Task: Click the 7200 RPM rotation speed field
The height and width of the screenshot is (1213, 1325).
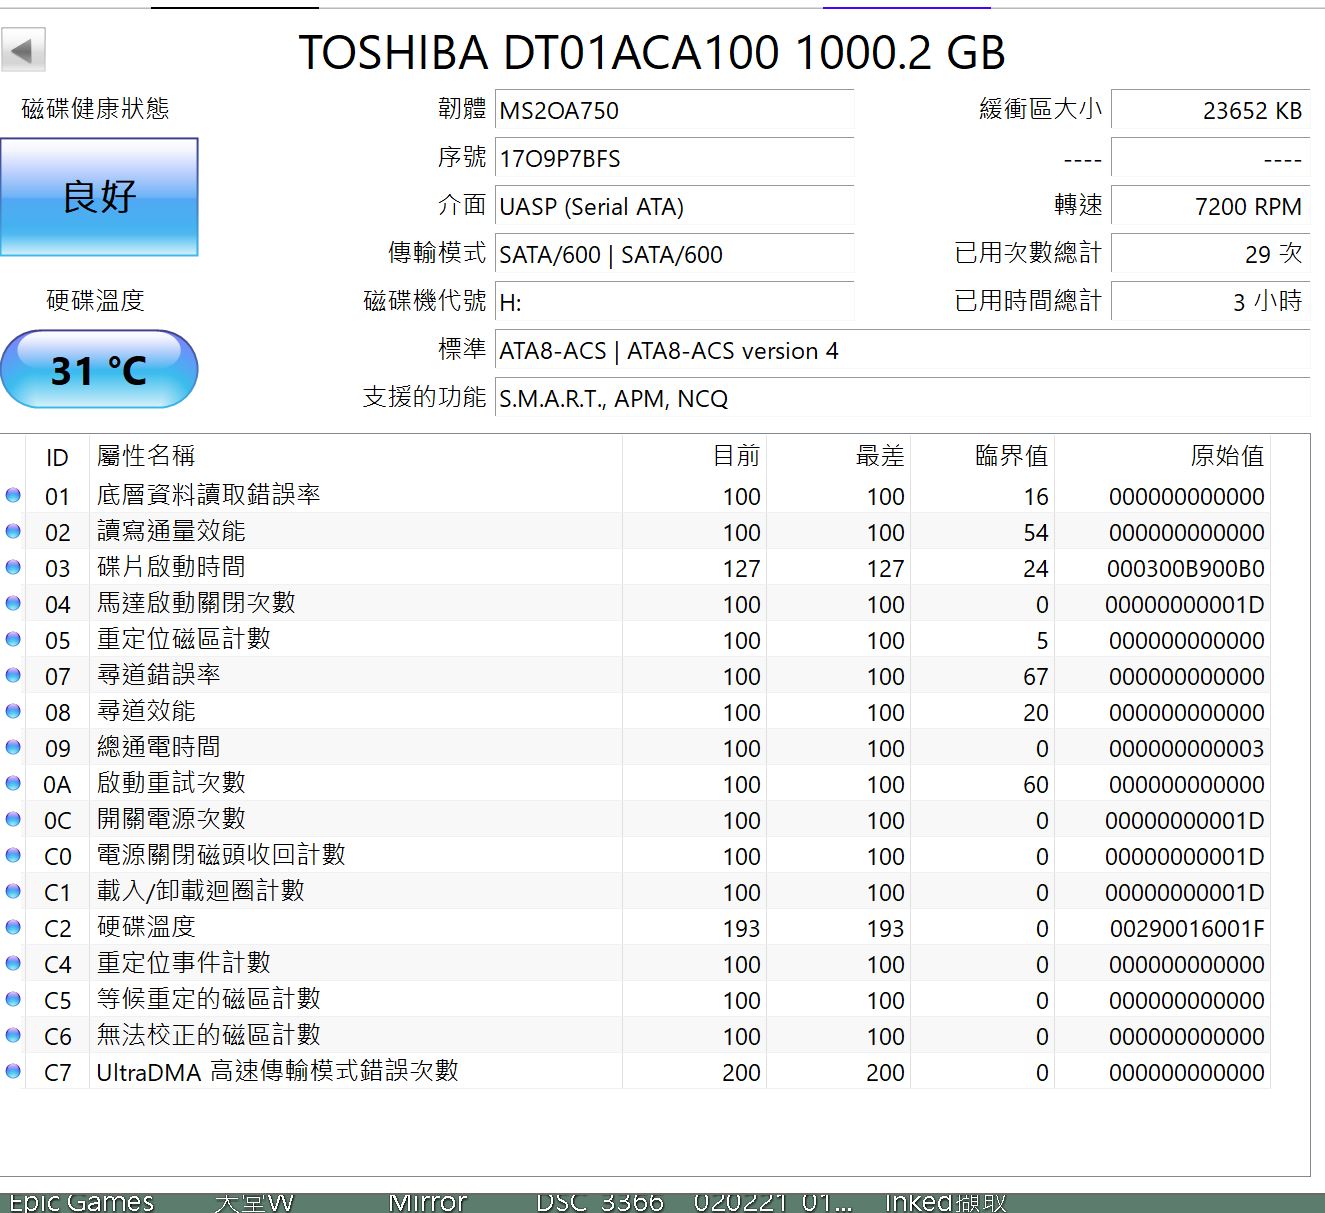Action: pos(1210,207)
